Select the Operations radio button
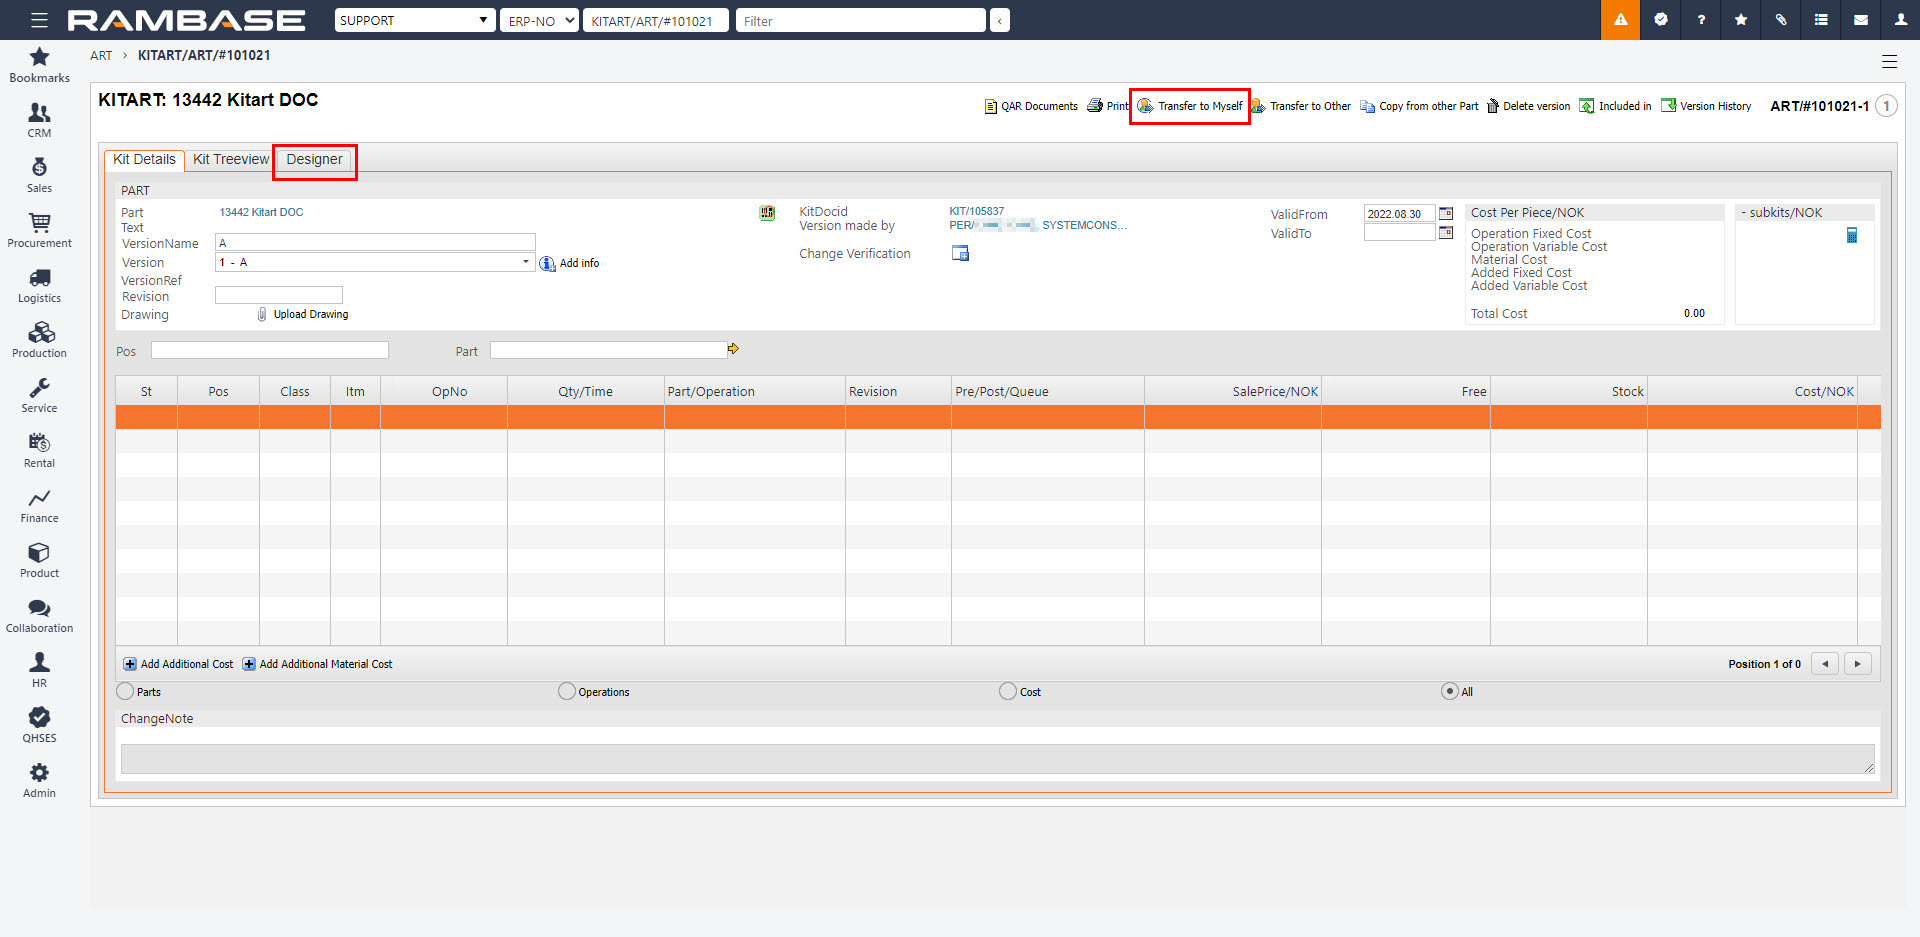Viewport: 1920px width, 937px height. coord(567,691)
